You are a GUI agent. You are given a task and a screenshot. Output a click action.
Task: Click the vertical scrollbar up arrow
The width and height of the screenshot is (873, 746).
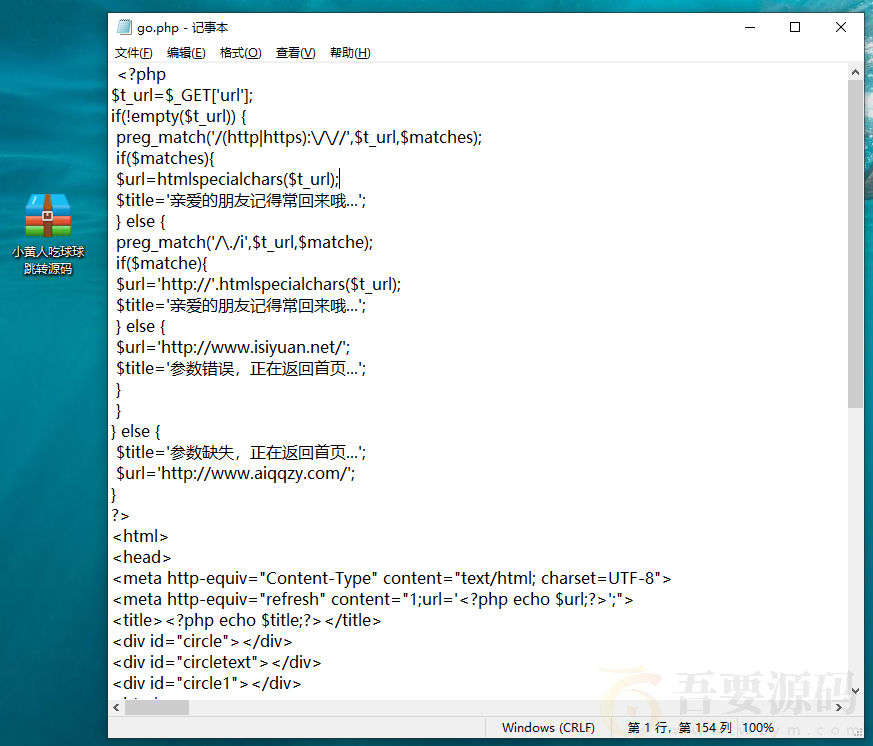(856, 72)
